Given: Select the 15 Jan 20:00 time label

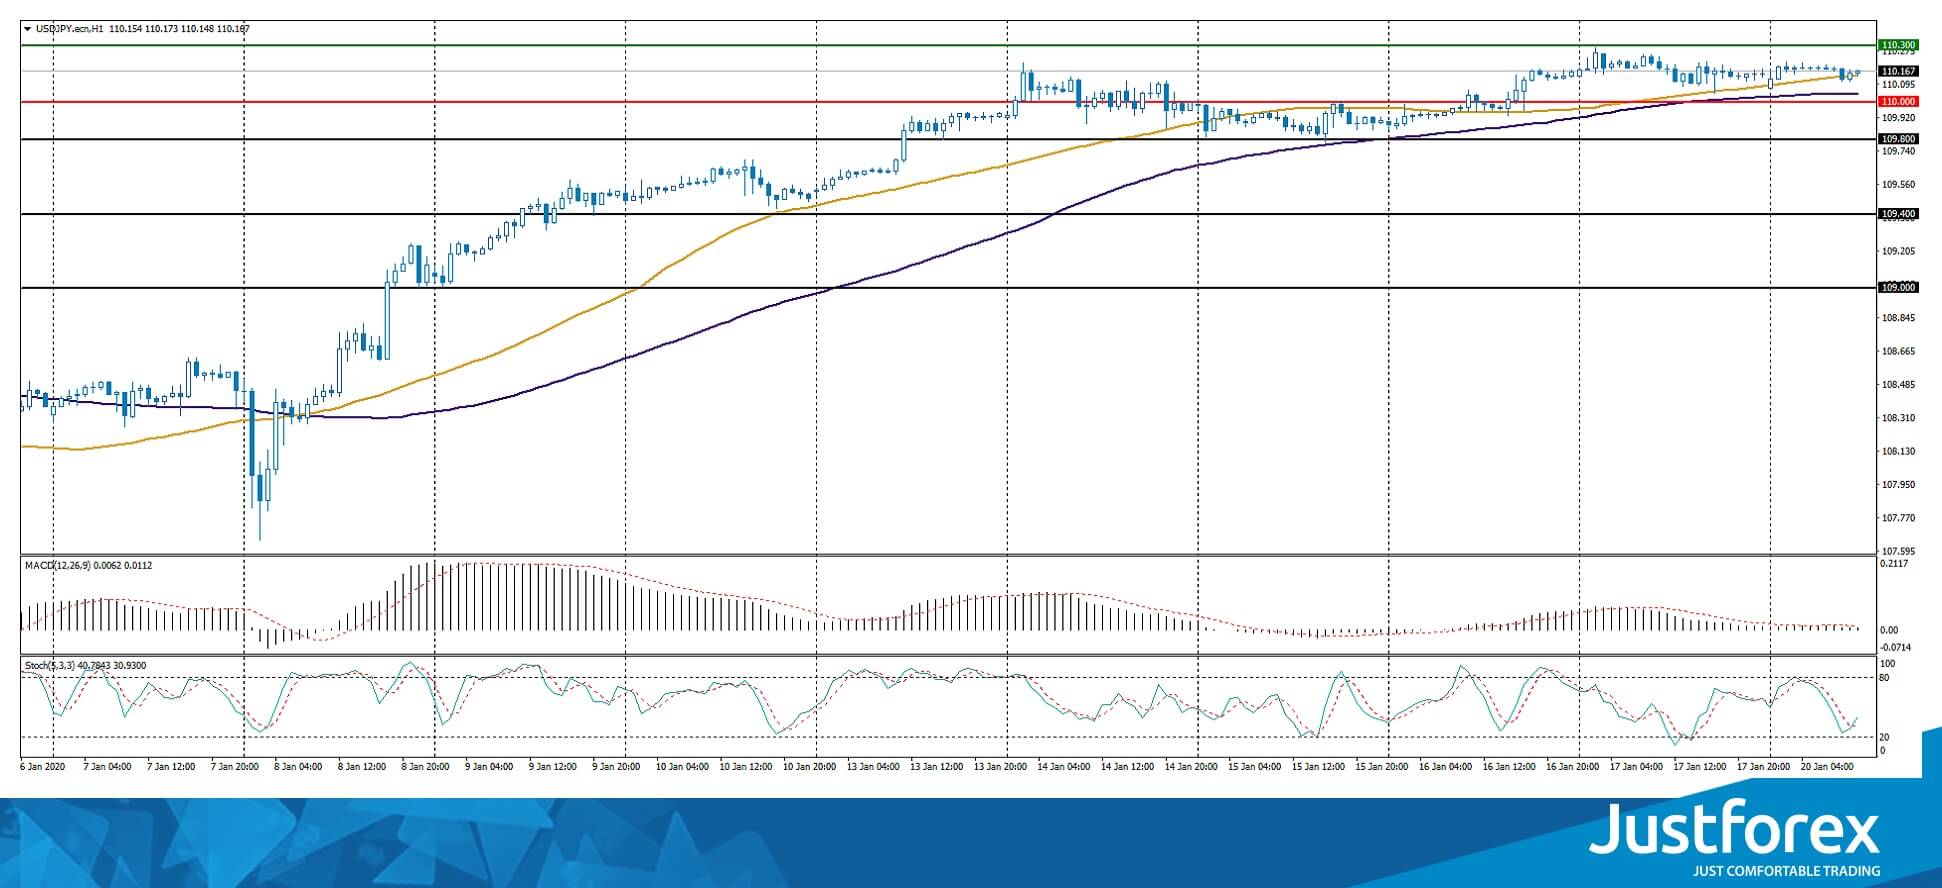Looking at the screenshot, I should tap(1382, 767).
